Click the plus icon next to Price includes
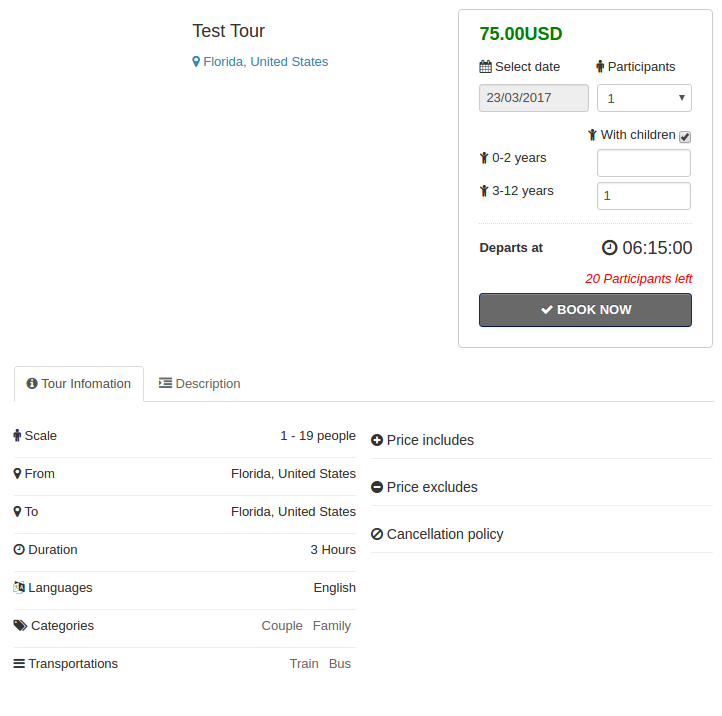This screenshot has height=716, width=722. coord(377,440)
